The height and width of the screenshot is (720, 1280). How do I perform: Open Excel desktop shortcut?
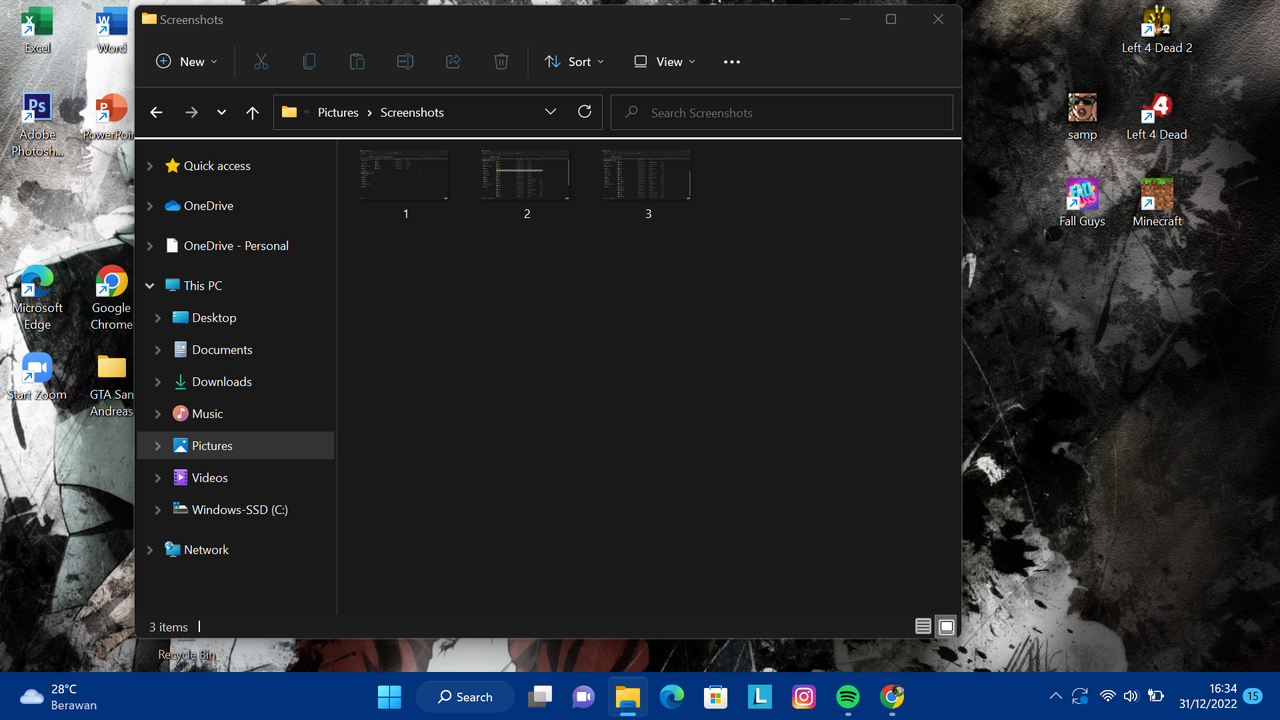[37, 30]
